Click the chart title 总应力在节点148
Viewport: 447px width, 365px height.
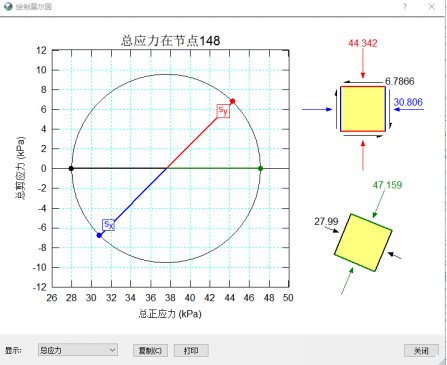170,41
